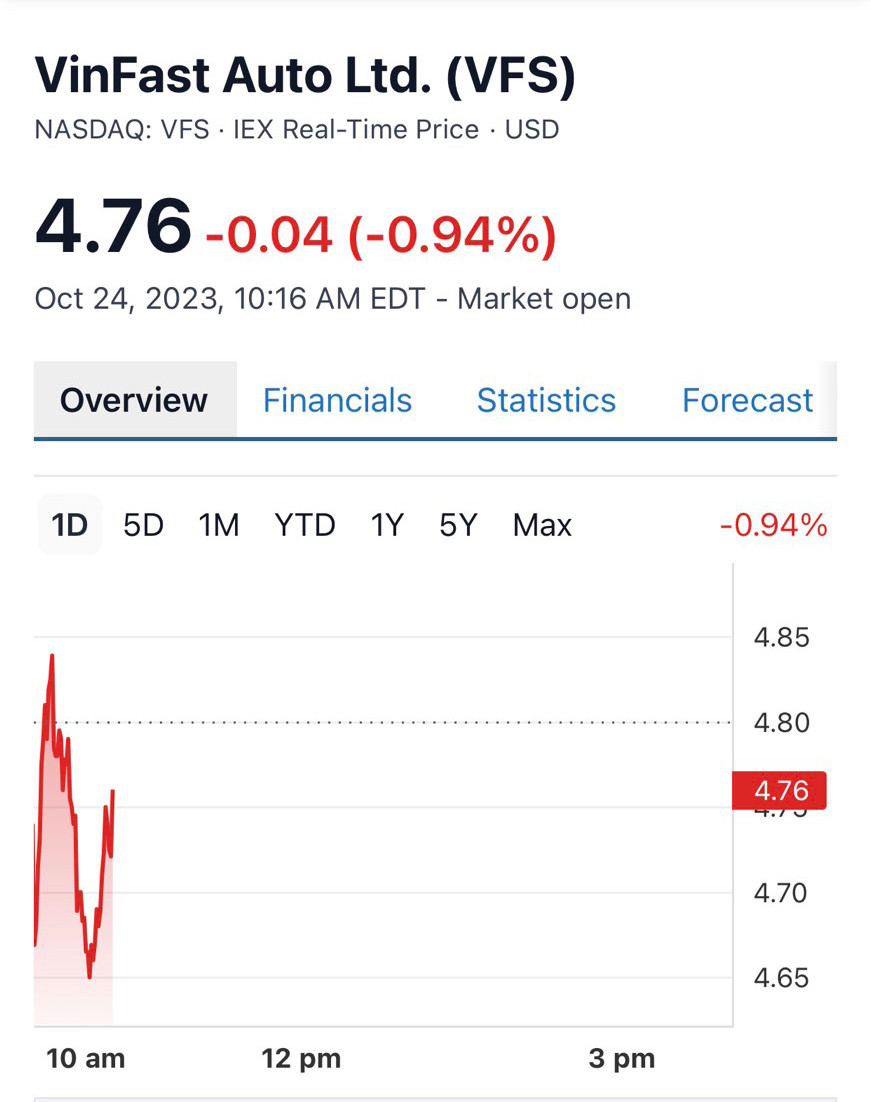Viewport: 871px width, 1102px height.
Task: Click the NASDAQ: VFS exchange info line
Action: pyautogui.click(x=297, y=130)
